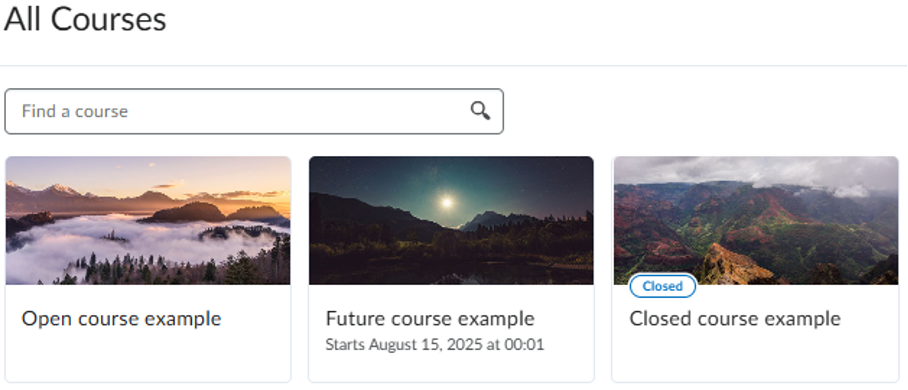
Task: Open the misty mountain Open course thumbnail
Action: (x=148, y=220)
